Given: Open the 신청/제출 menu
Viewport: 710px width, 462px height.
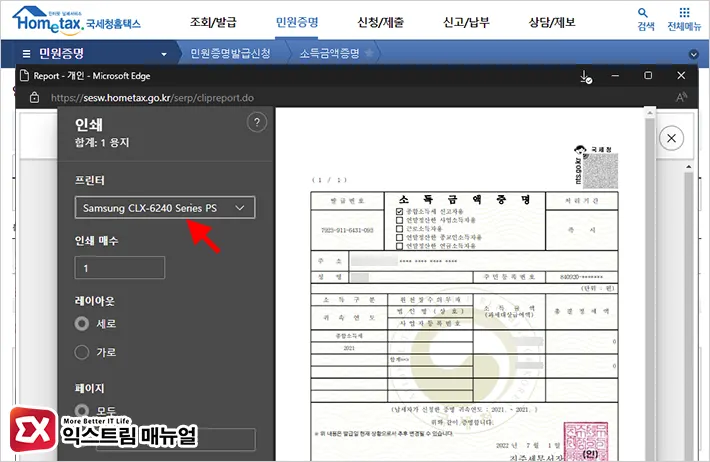Looking at the screenshot, I should click(380, 22).
